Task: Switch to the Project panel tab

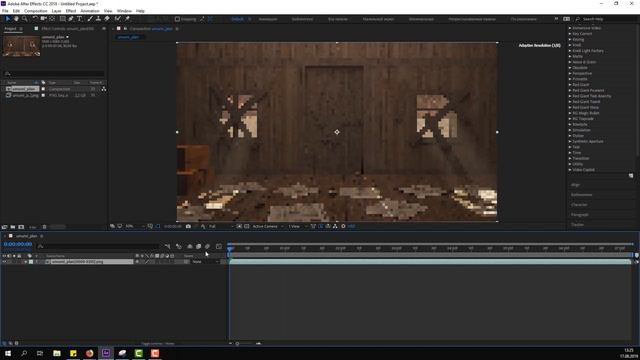Action: [x=11, y=29]
